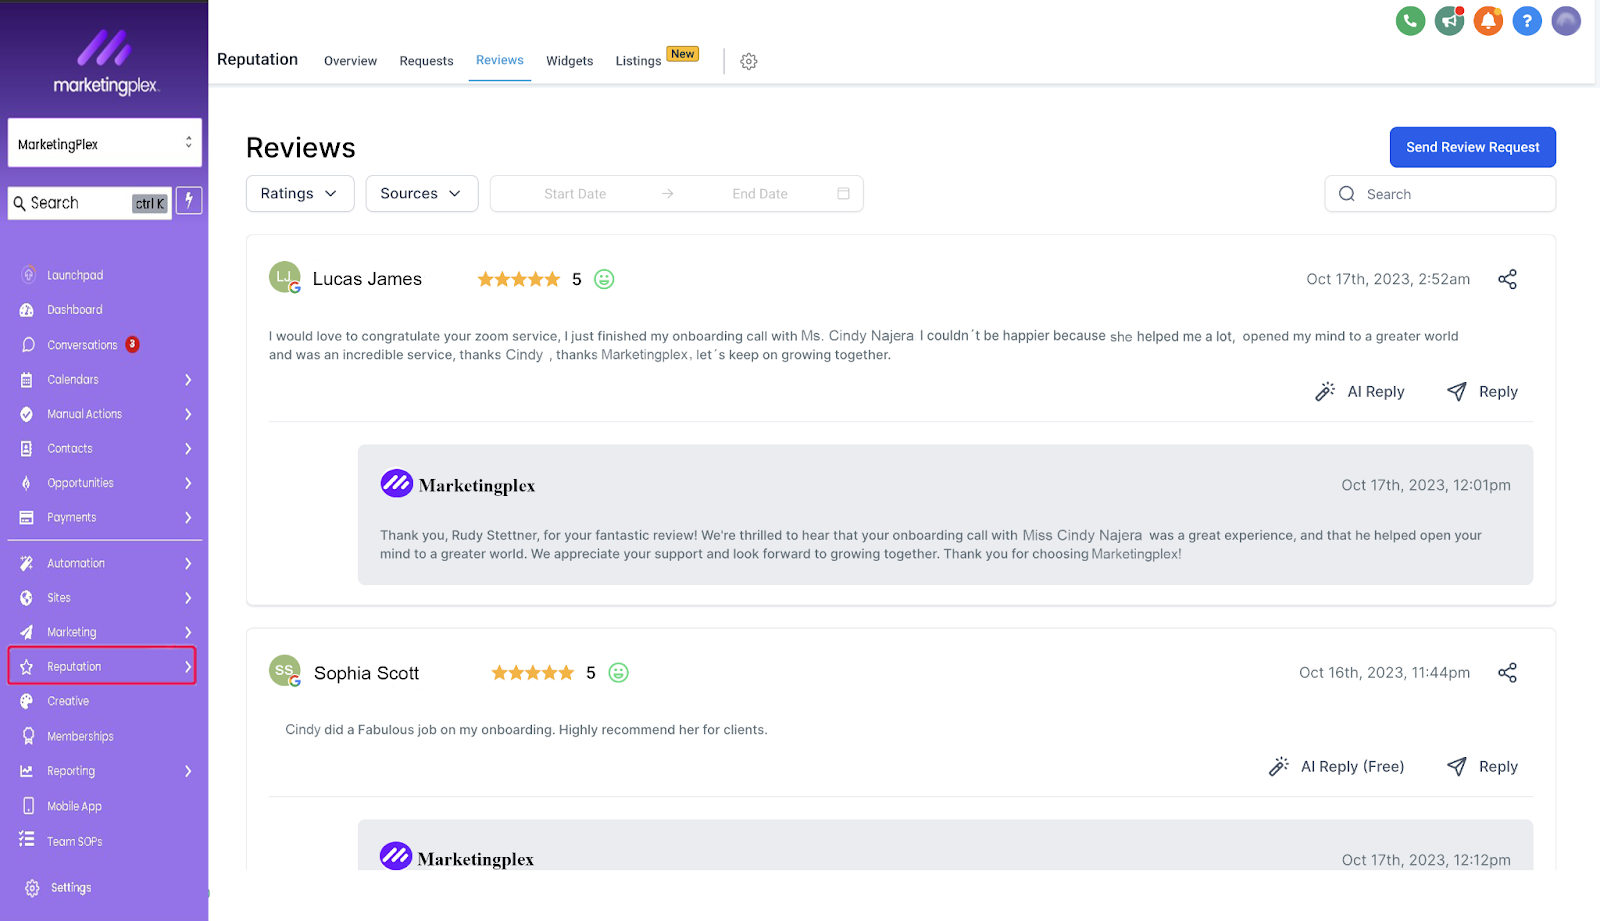The height and width of the screenshot is (921, 1600).
Task: Expand Automation submenu
Action: coord(188,564)
